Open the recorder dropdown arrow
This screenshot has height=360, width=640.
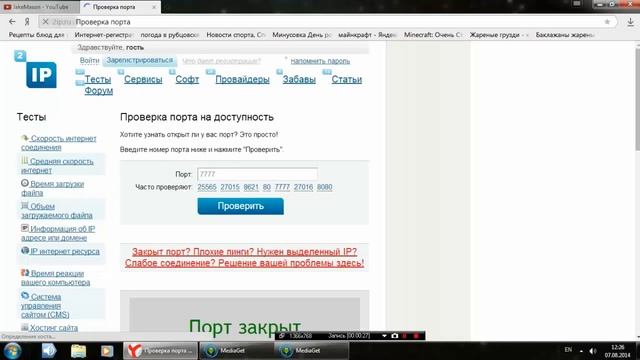(384, 336)
